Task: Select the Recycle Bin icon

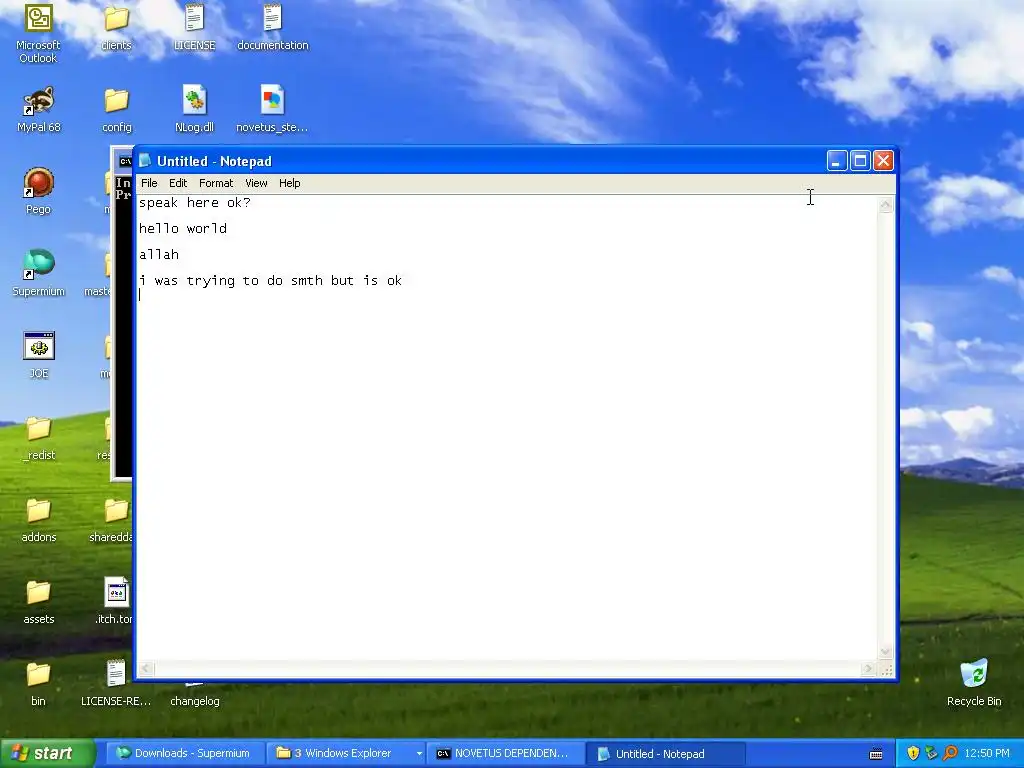Action: [974, 683]
